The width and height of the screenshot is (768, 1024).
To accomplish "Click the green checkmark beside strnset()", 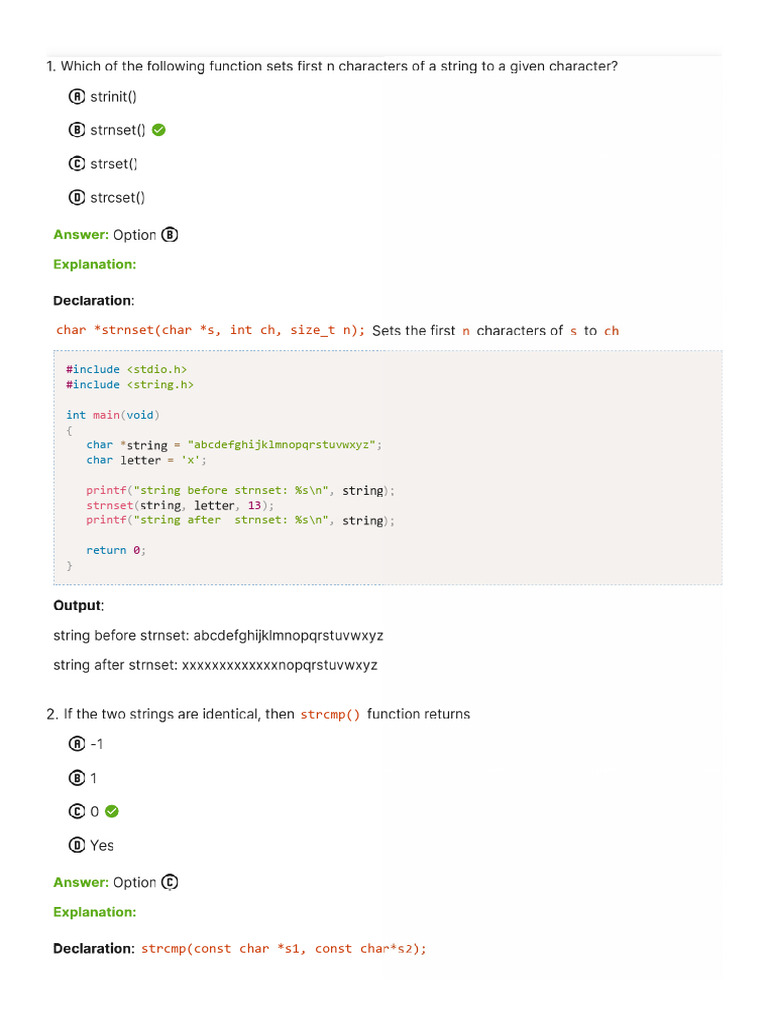I will [159, 130].
